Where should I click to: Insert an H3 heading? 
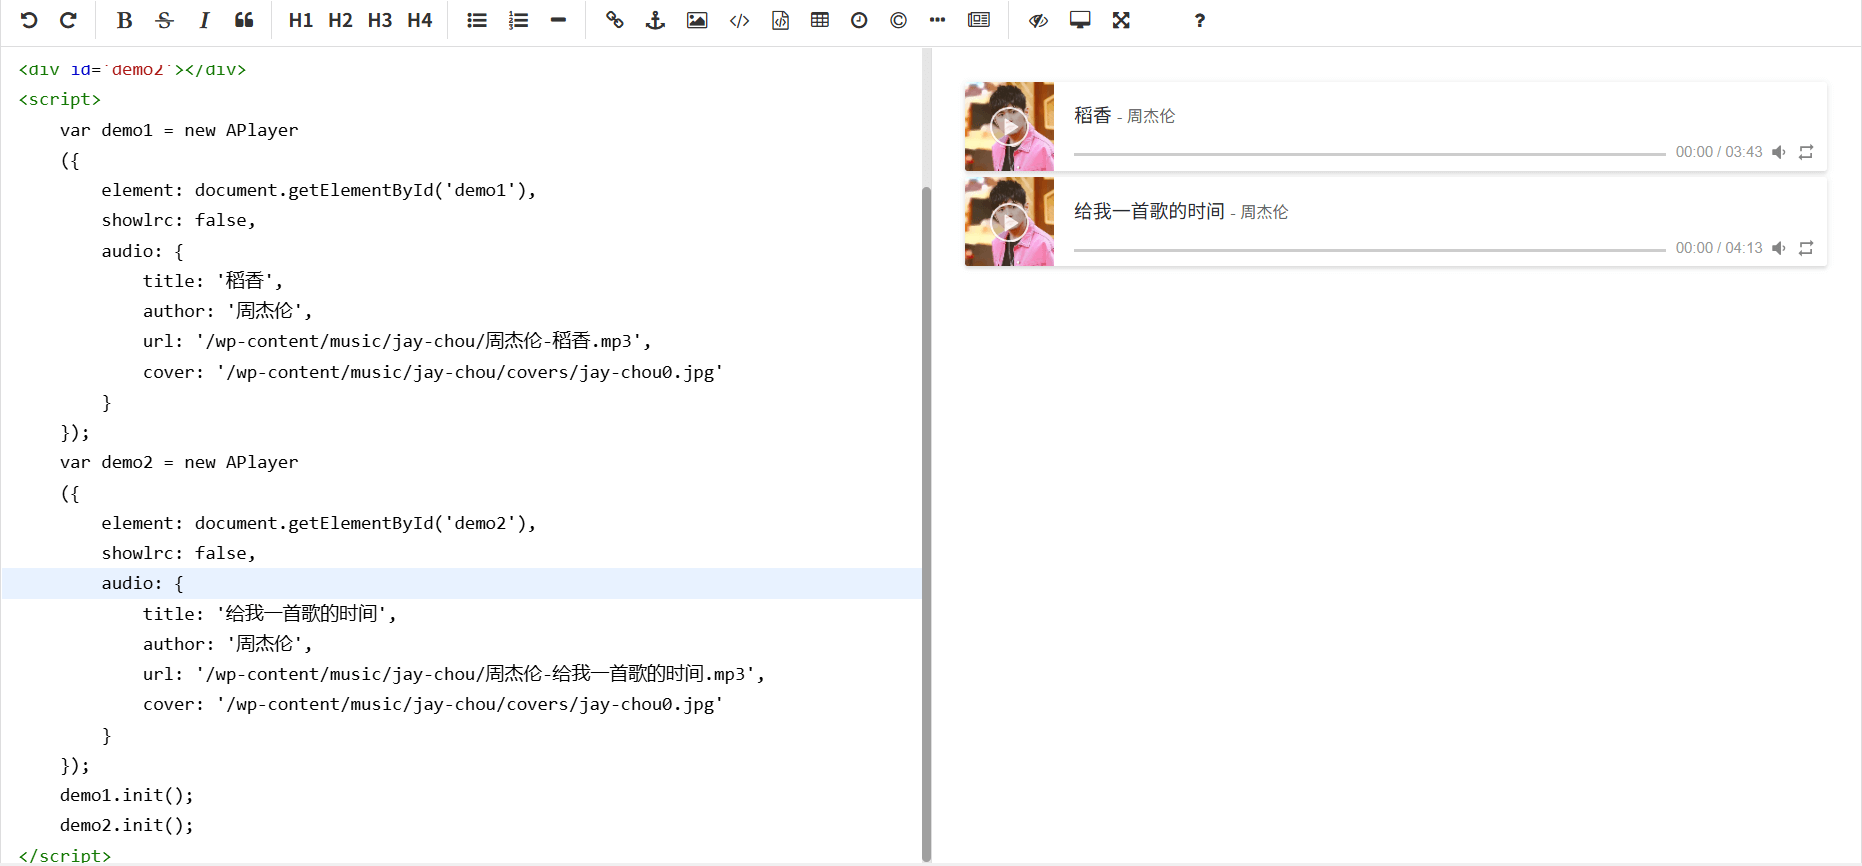click(x=380, y=20)
